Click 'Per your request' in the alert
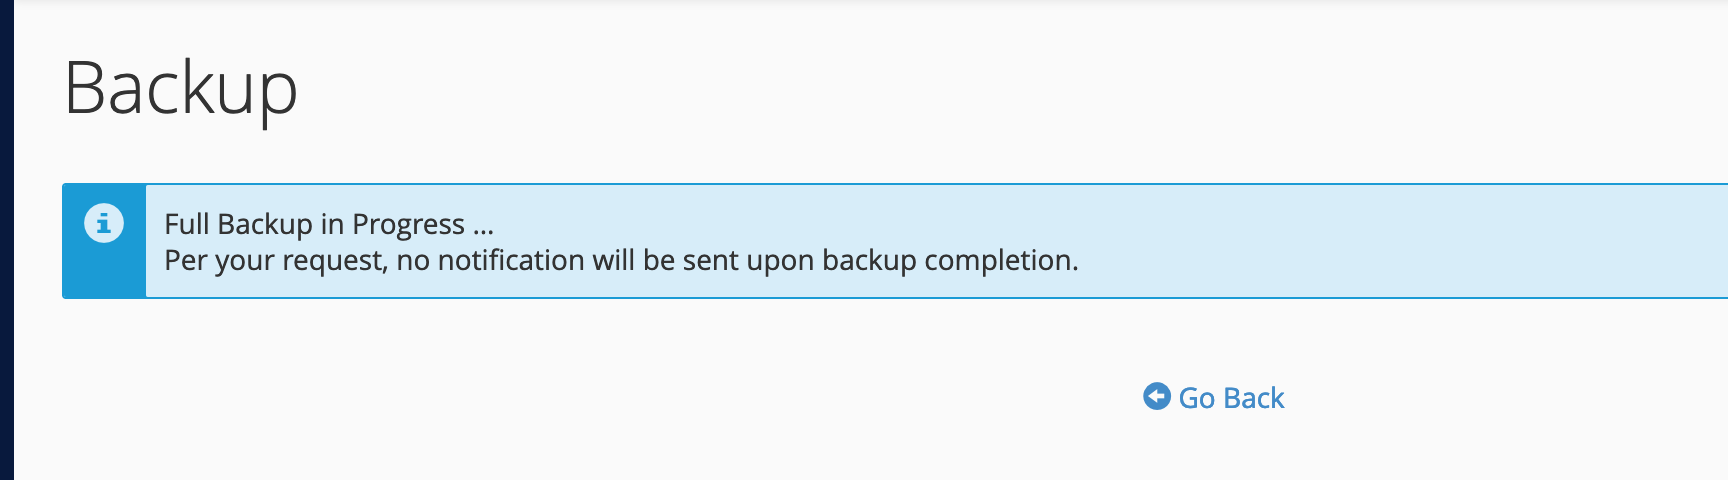This screenshot has height=480, width=1728. tap(275, 261)
